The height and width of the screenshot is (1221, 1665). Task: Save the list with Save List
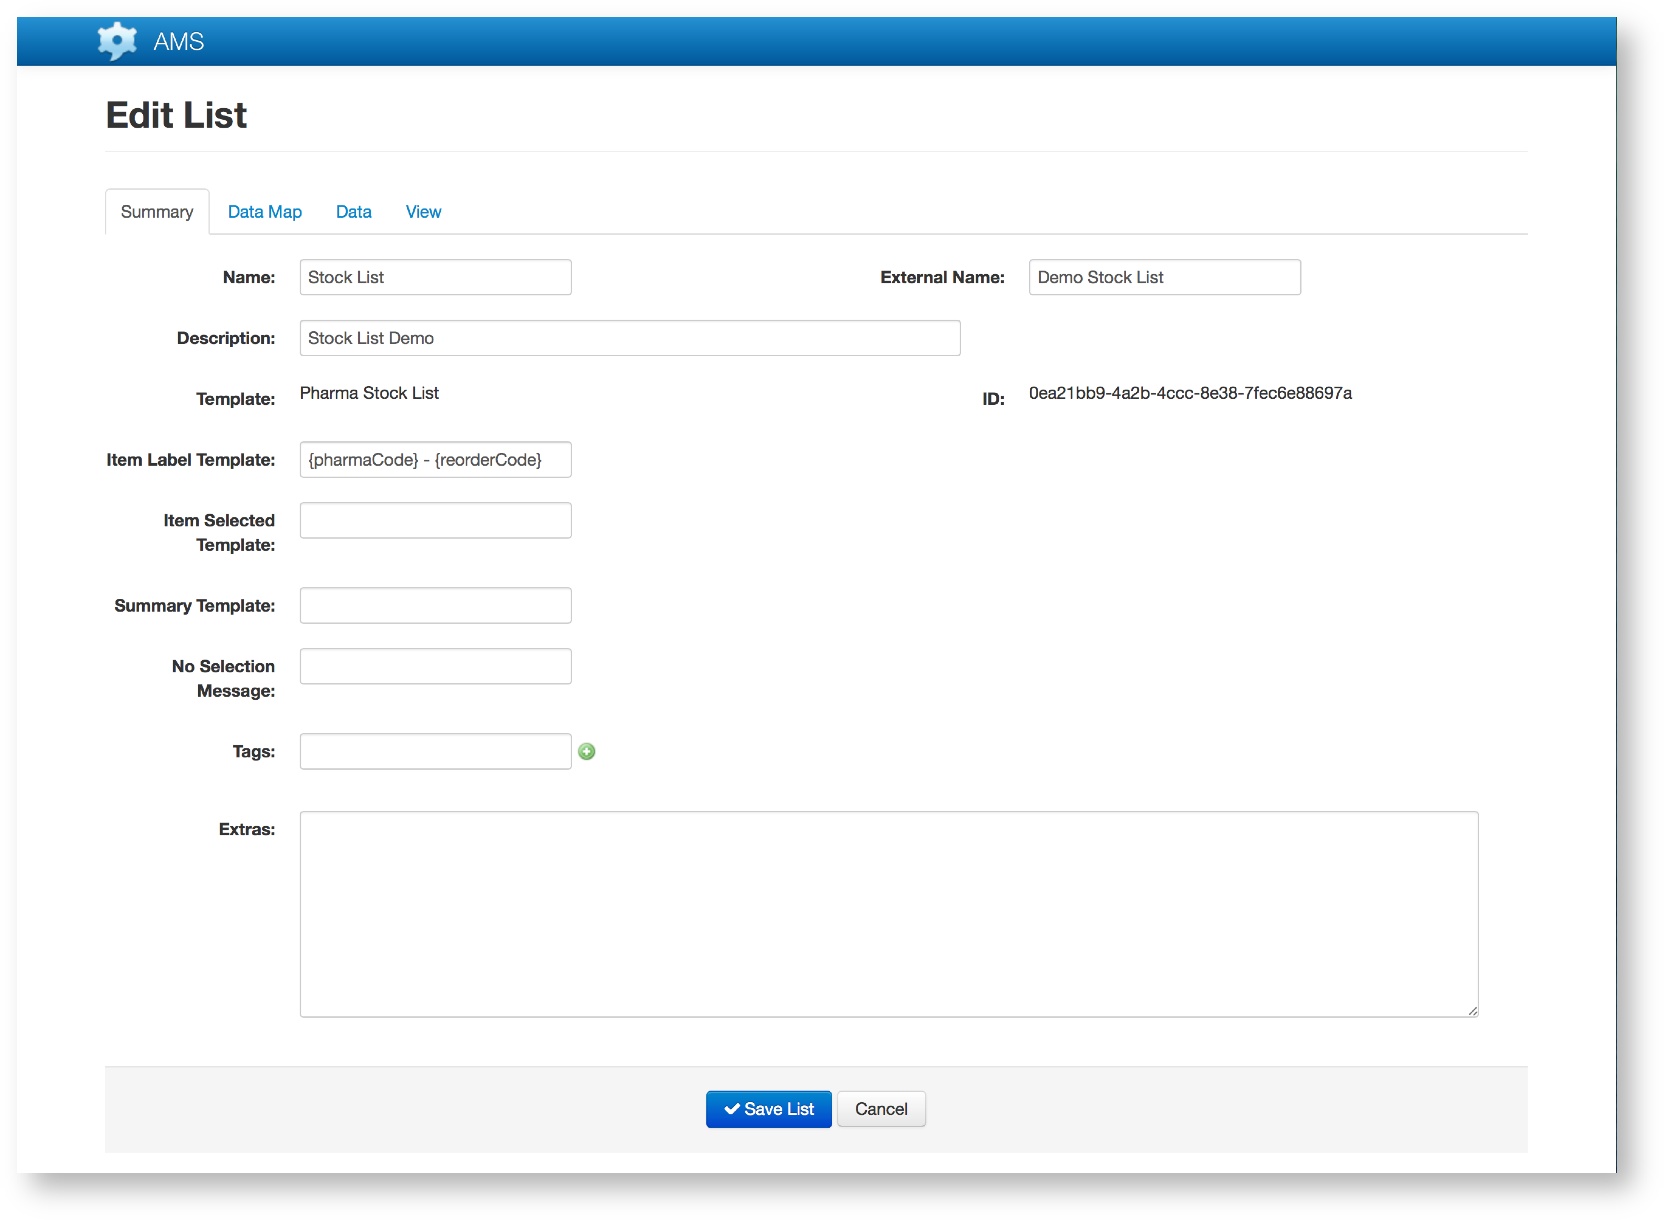pos(769,1109)
